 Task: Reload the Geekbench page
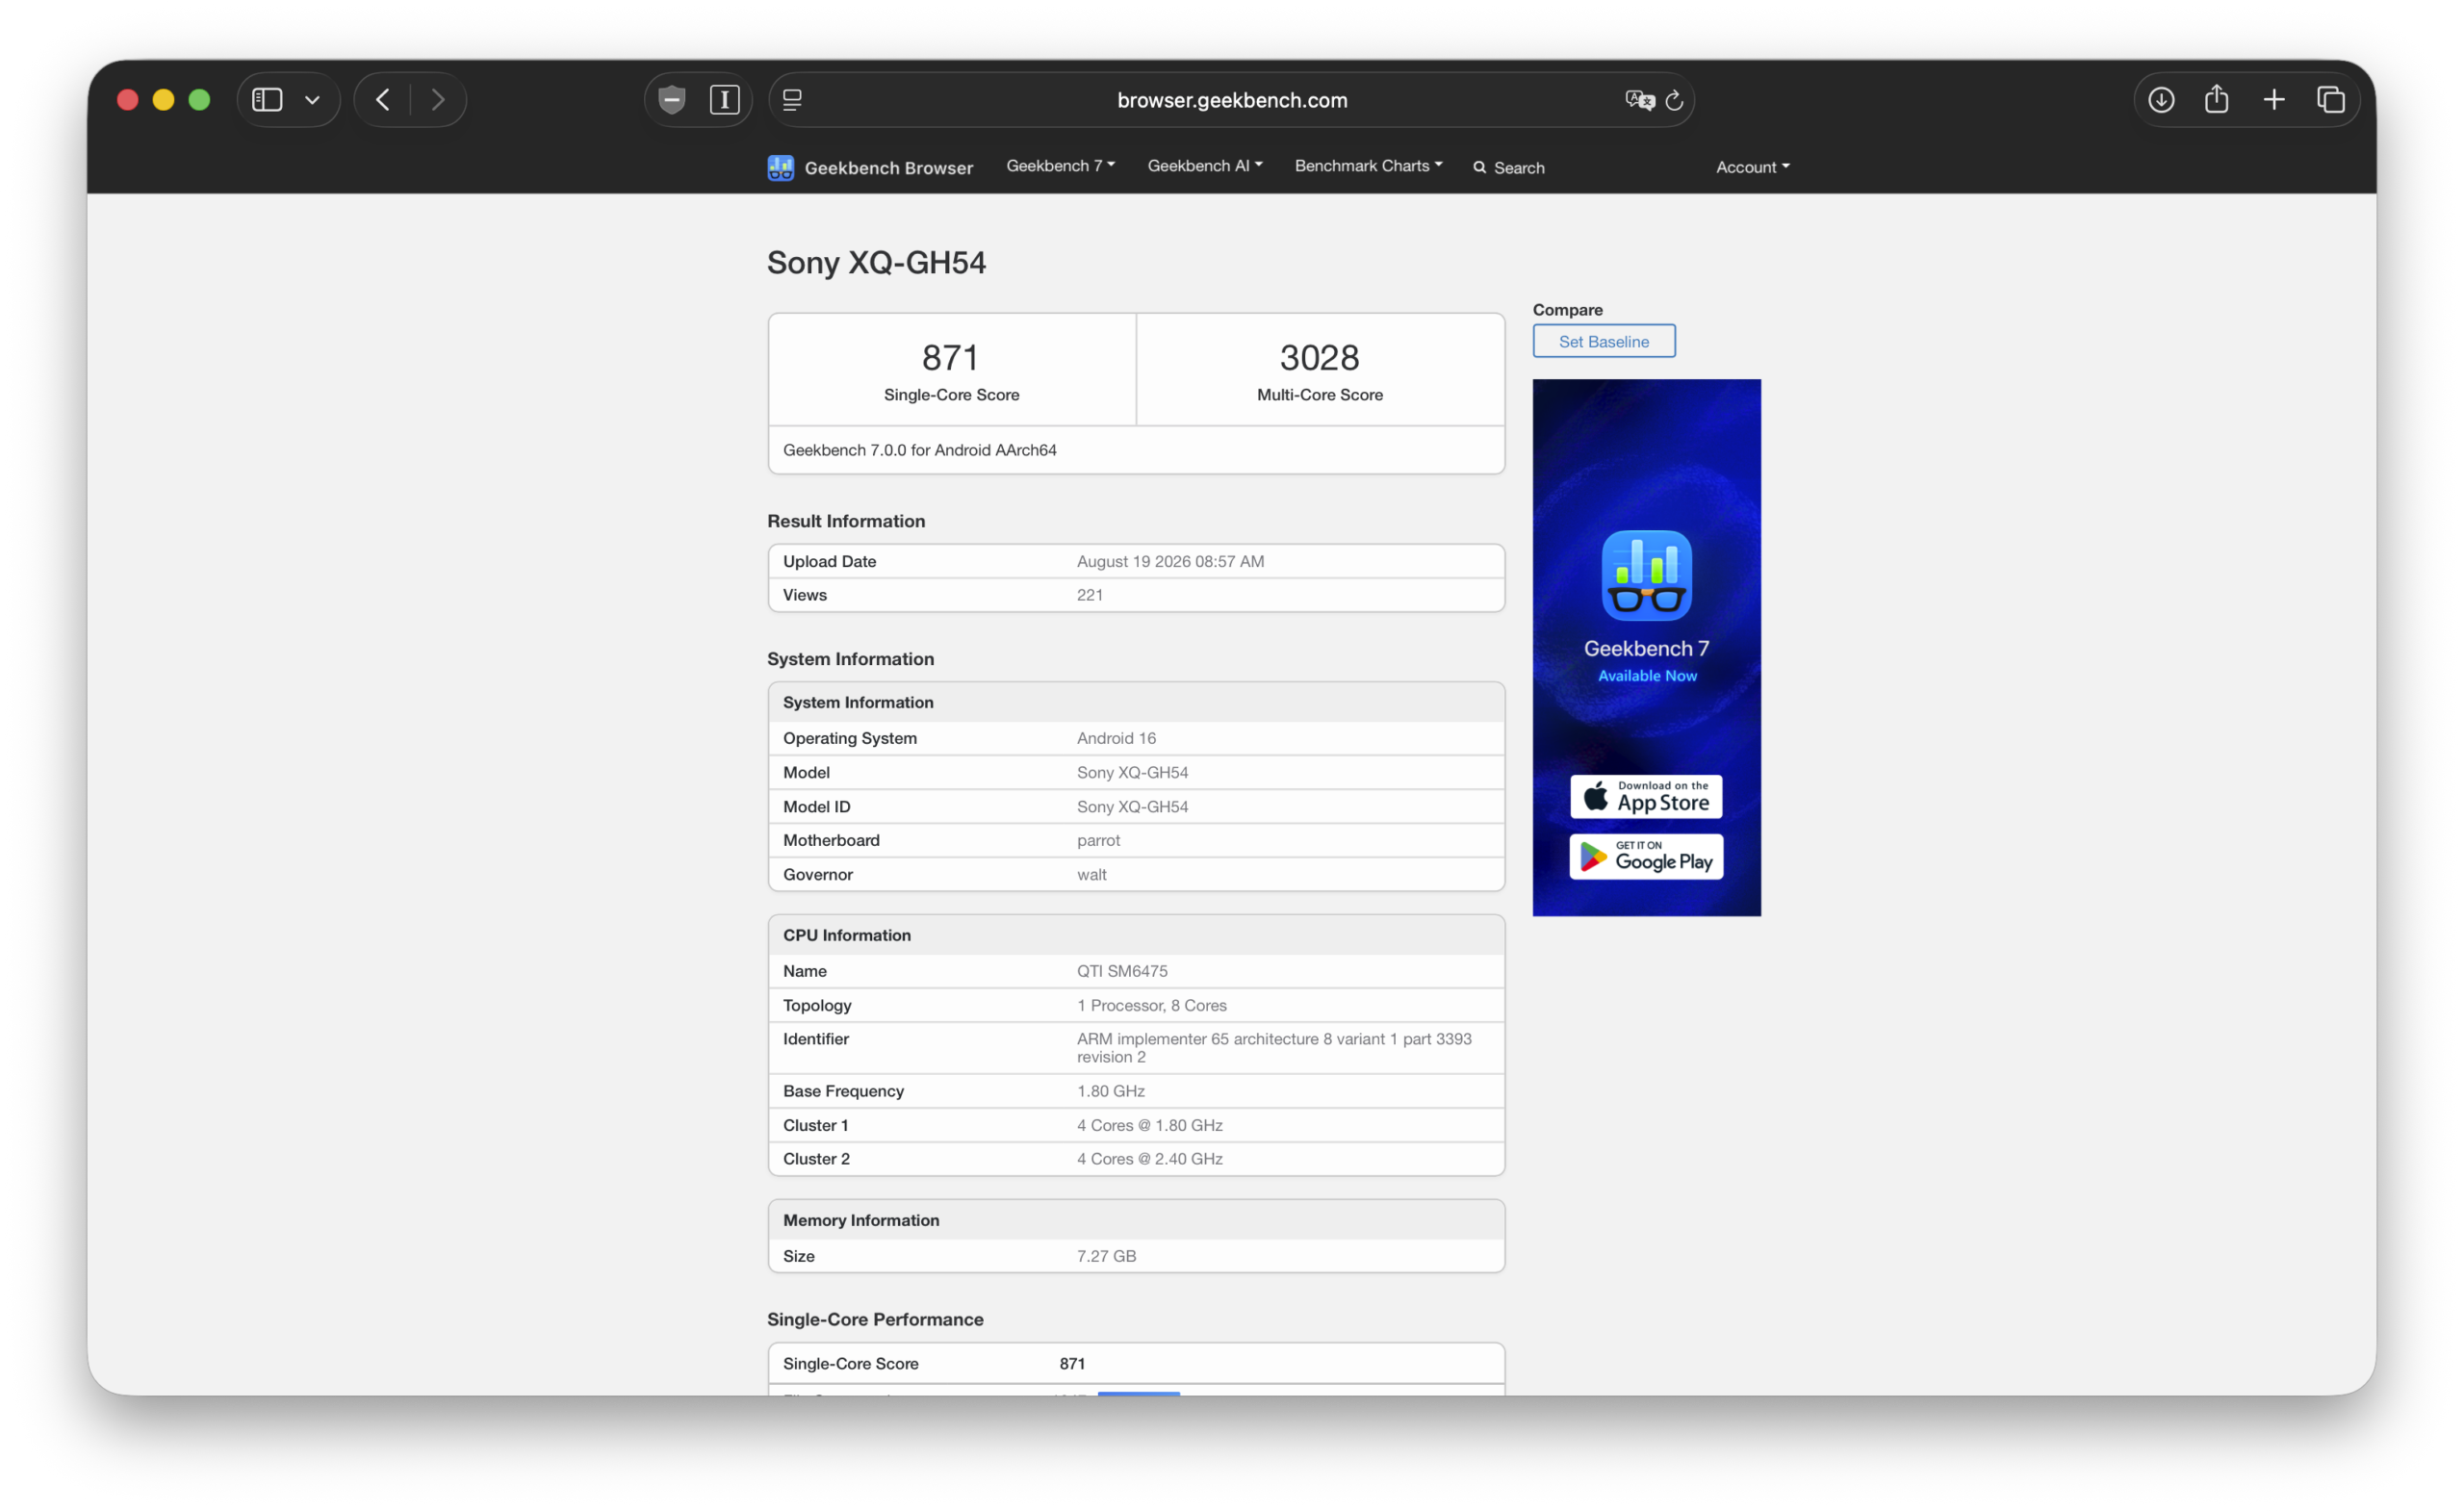1675,100
